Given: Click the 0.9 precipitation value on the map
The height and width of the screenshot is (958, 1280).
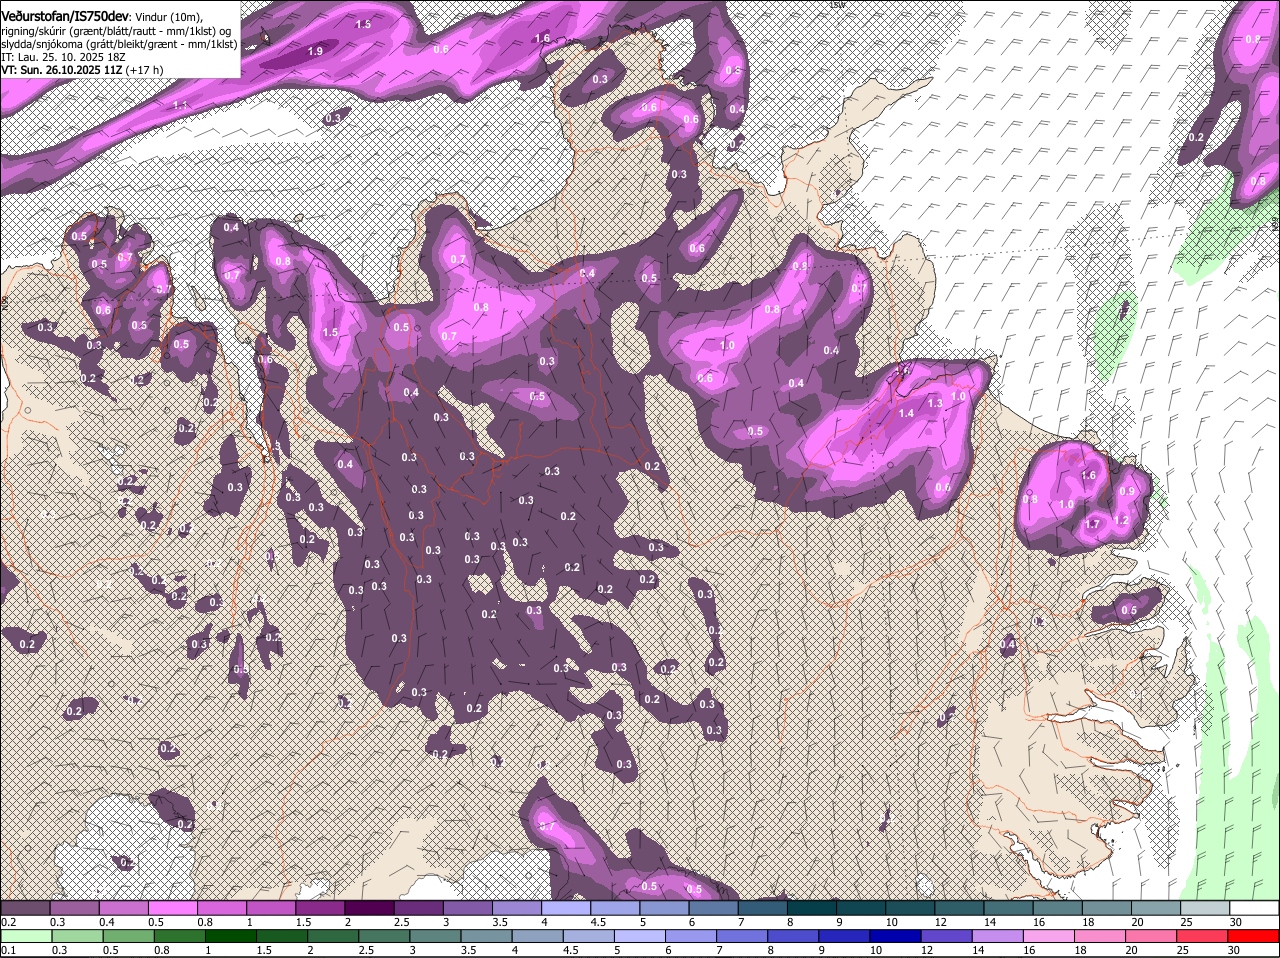Looking at the screenshot, I should click(1128, 491).
